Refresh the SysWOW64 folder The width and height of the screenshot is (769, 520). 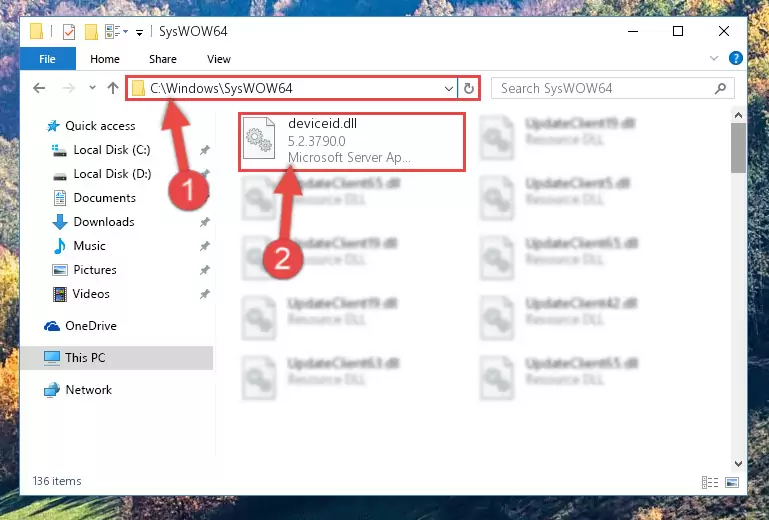[469, 89]
